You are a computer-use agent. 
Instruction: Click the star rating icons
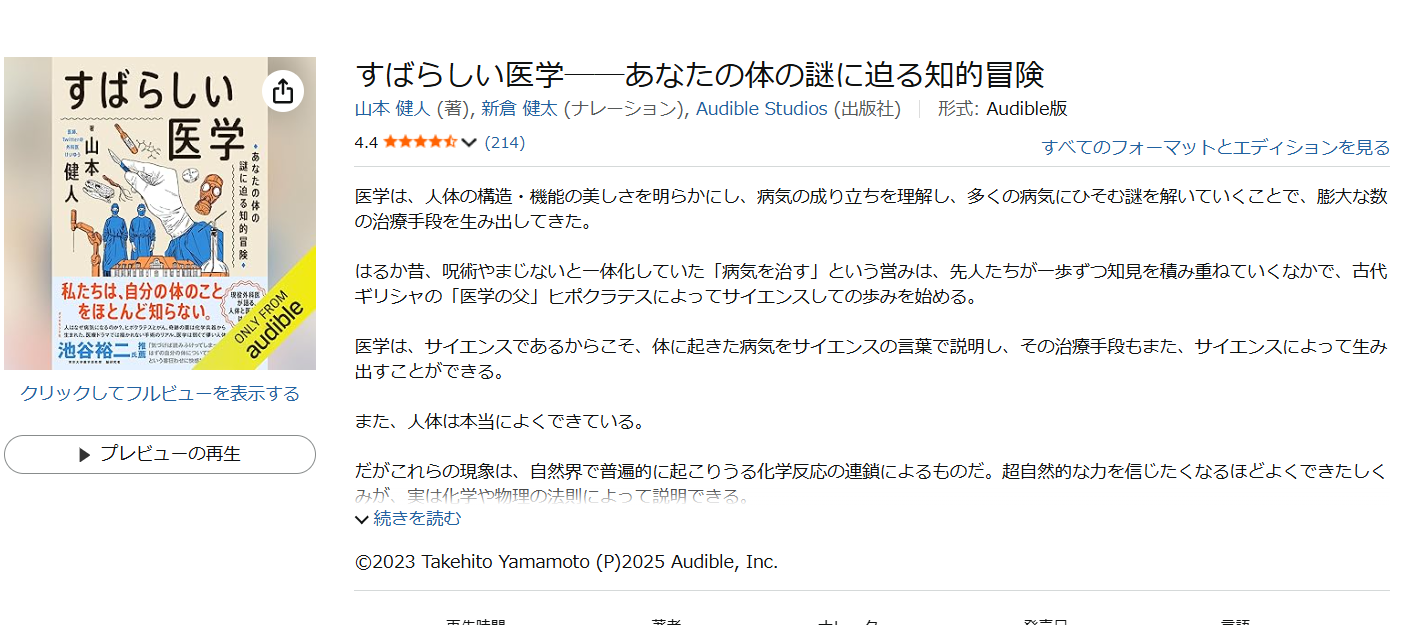pyautogui.click(x=420, y=142)
